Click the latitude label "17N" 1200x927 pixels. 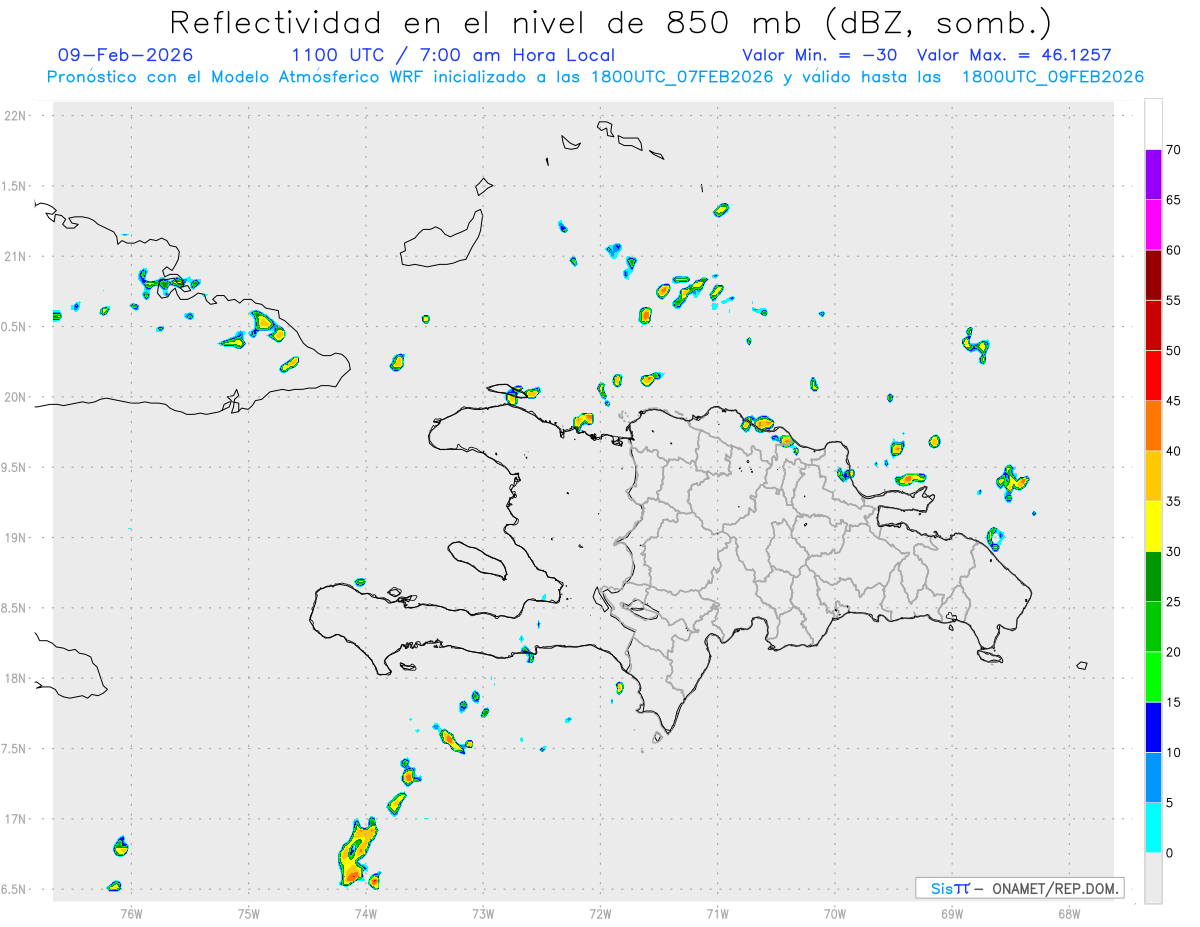coord(16,818)
